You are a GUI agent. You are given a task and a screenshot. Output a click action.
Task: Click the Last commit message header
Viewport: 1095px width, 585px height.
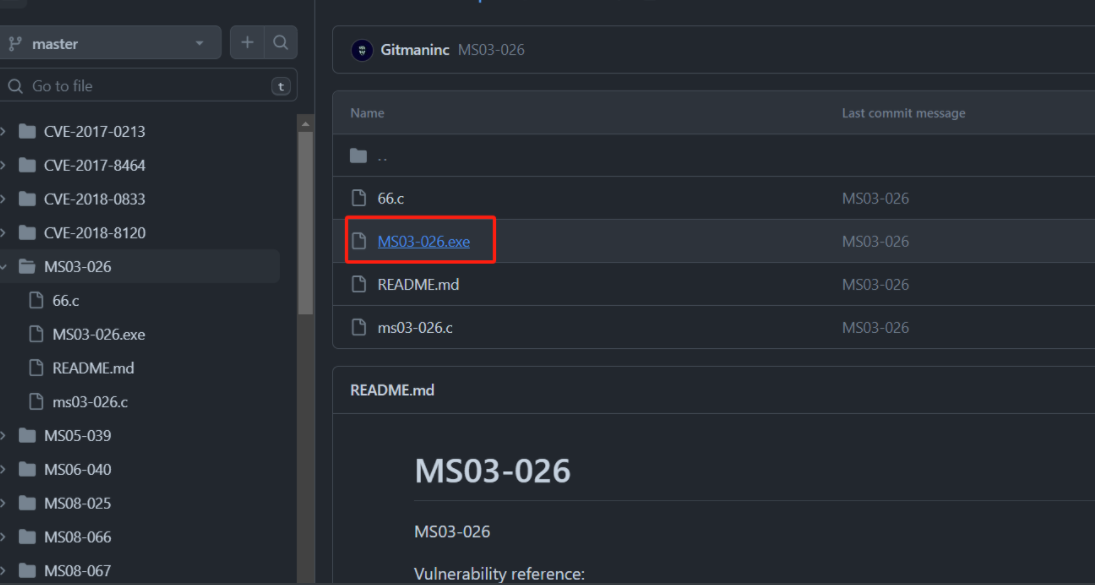904,113
